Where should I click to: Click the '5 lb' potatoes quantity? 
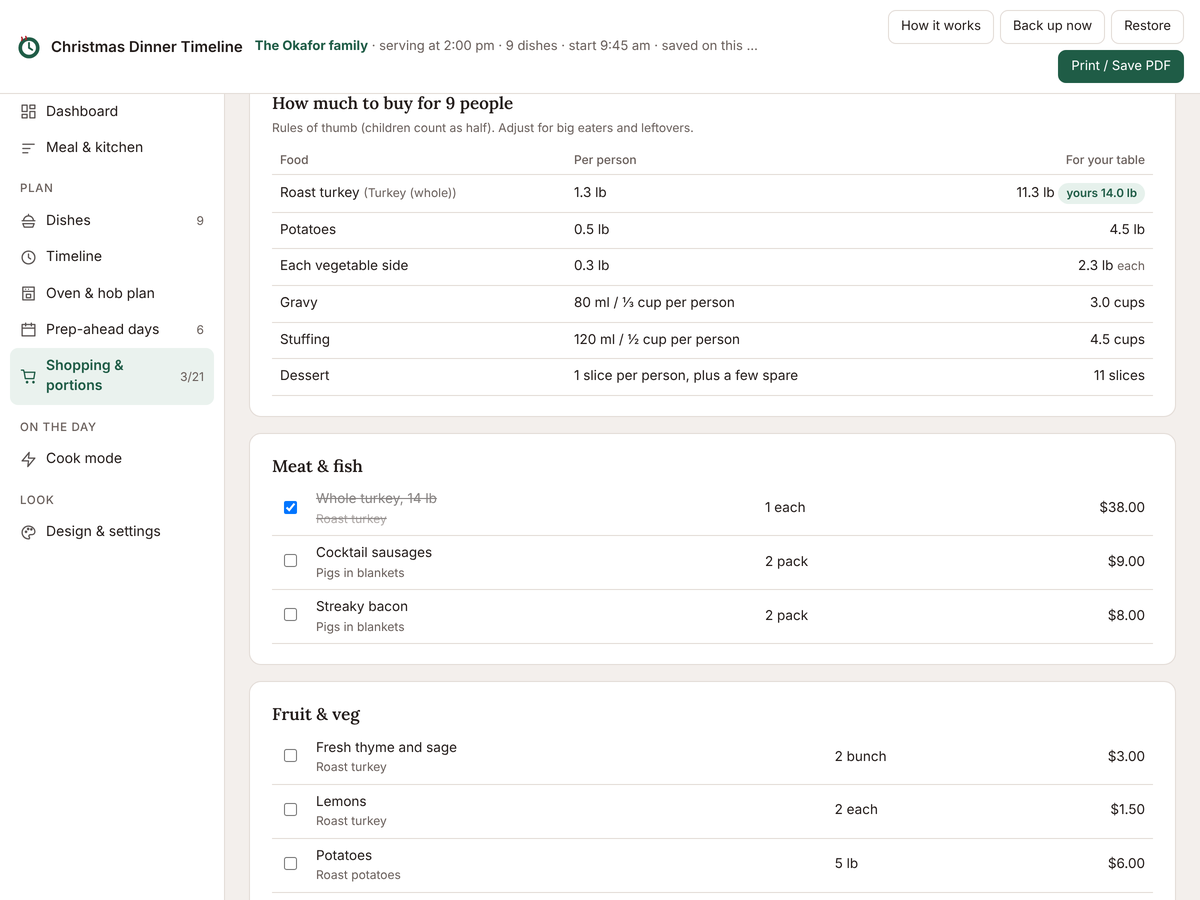tap(846, 864)
